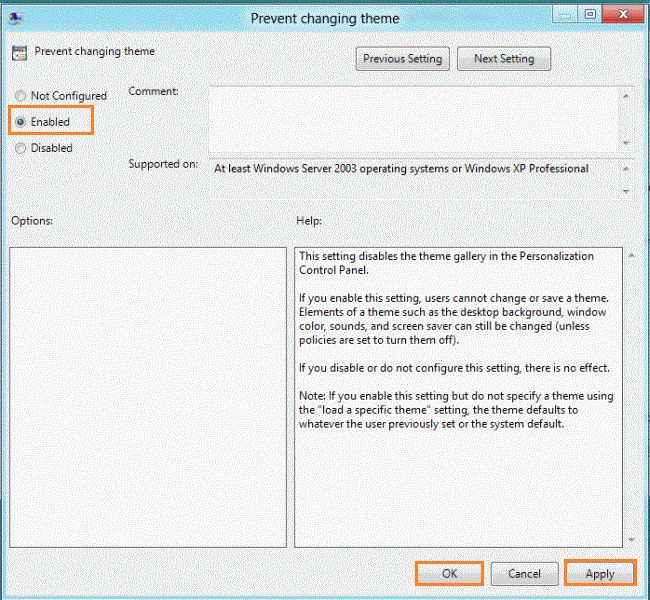Click inside the Comment text box
Screen dimensions: 650x600
414,120
